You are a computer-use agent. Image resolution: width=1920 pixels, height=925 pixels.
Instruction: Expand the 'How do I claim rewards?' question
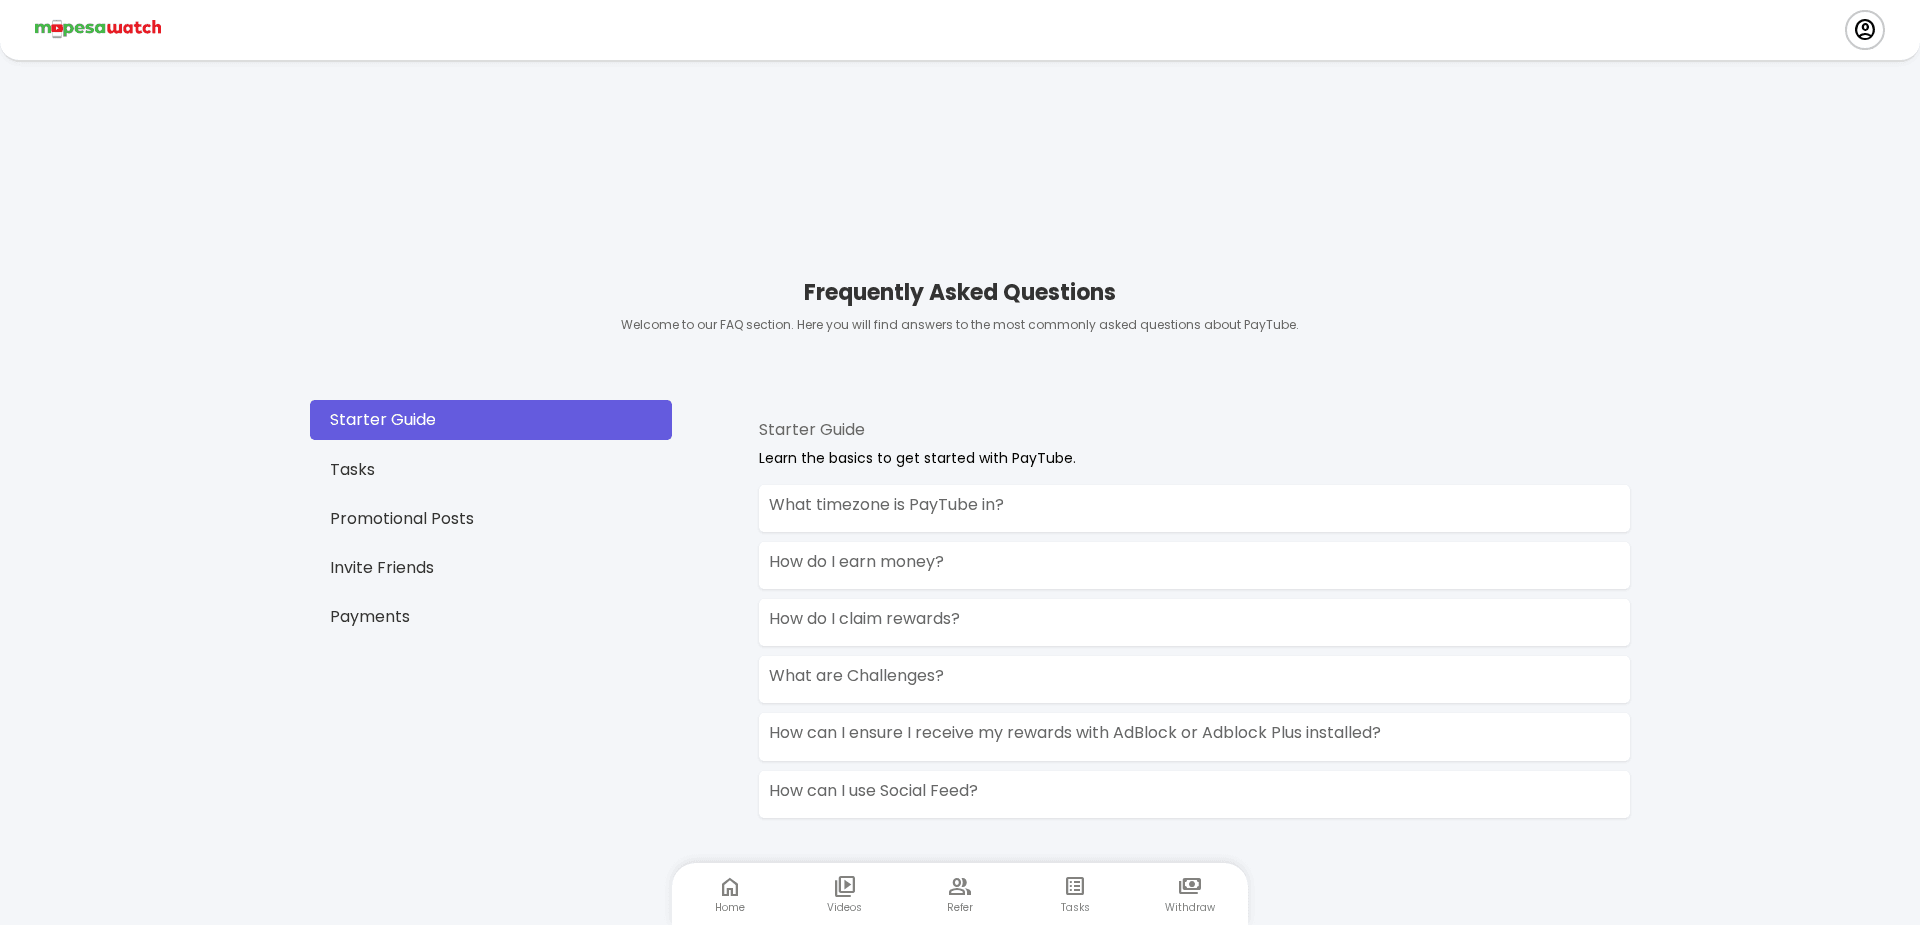[1194, 622]
